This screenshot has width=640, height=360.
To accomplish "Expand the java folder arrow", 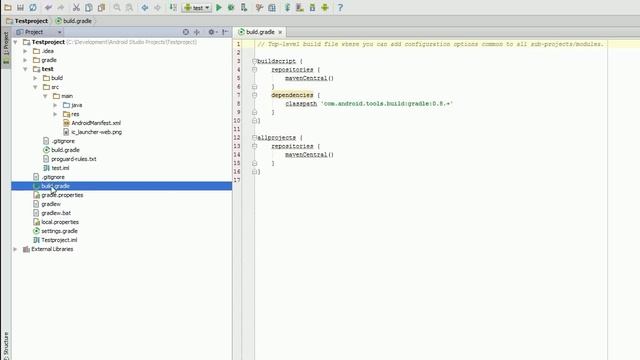I will (56, 105).
